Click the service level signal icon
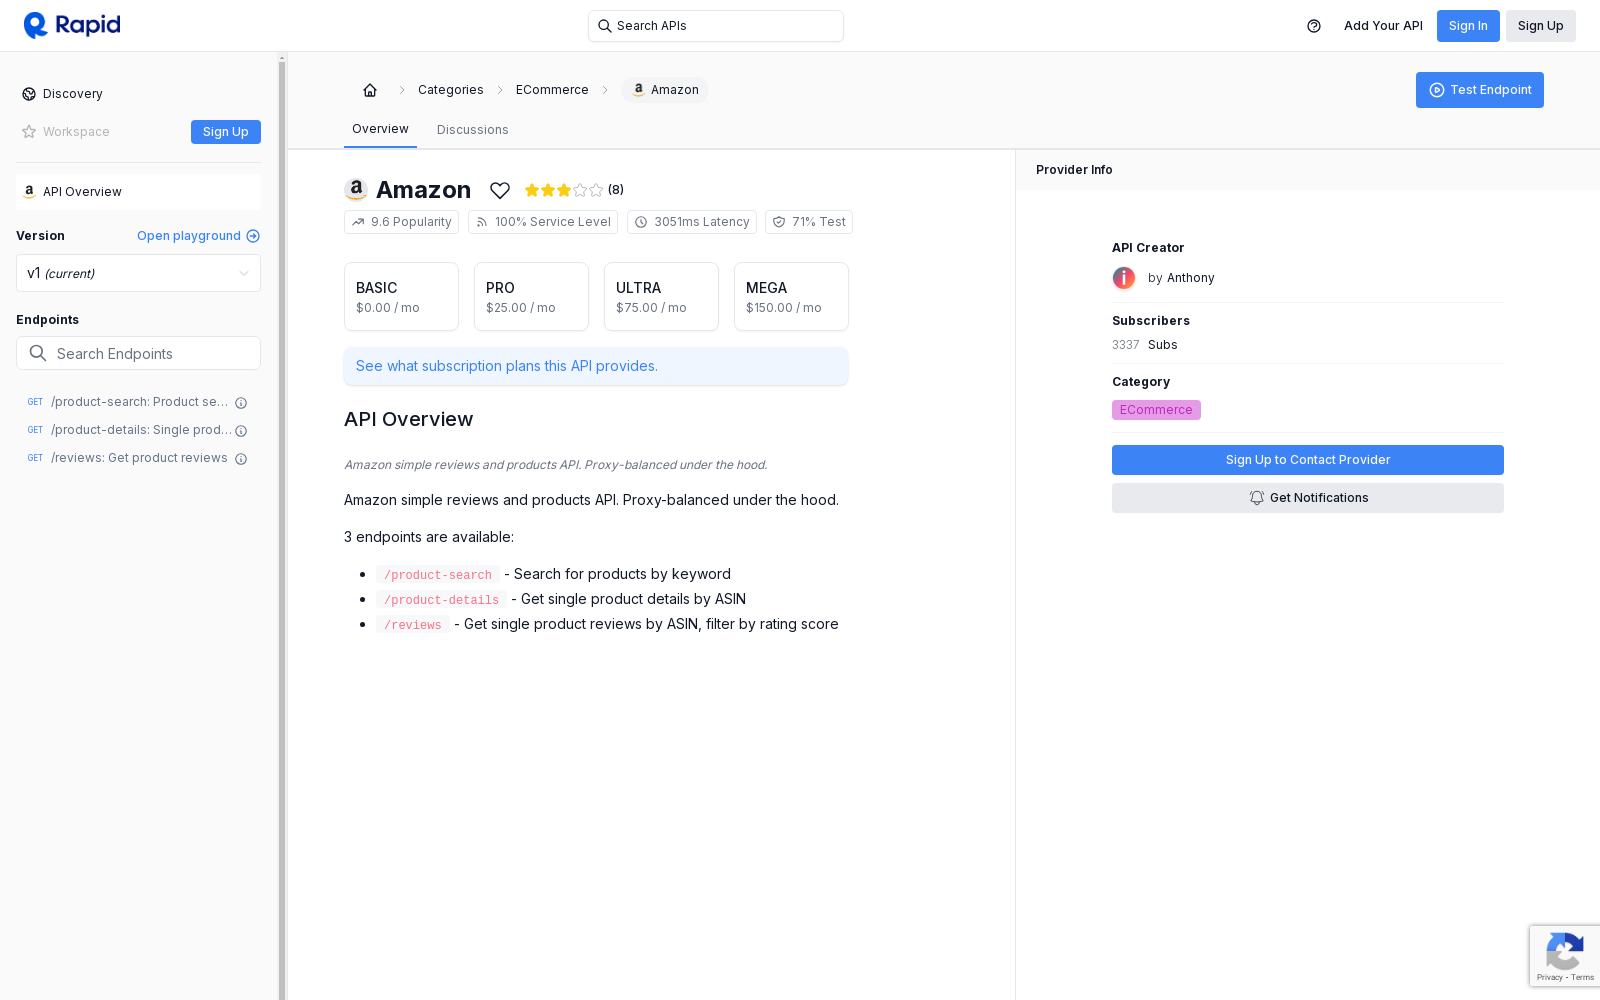 click(x=482, y=222)
